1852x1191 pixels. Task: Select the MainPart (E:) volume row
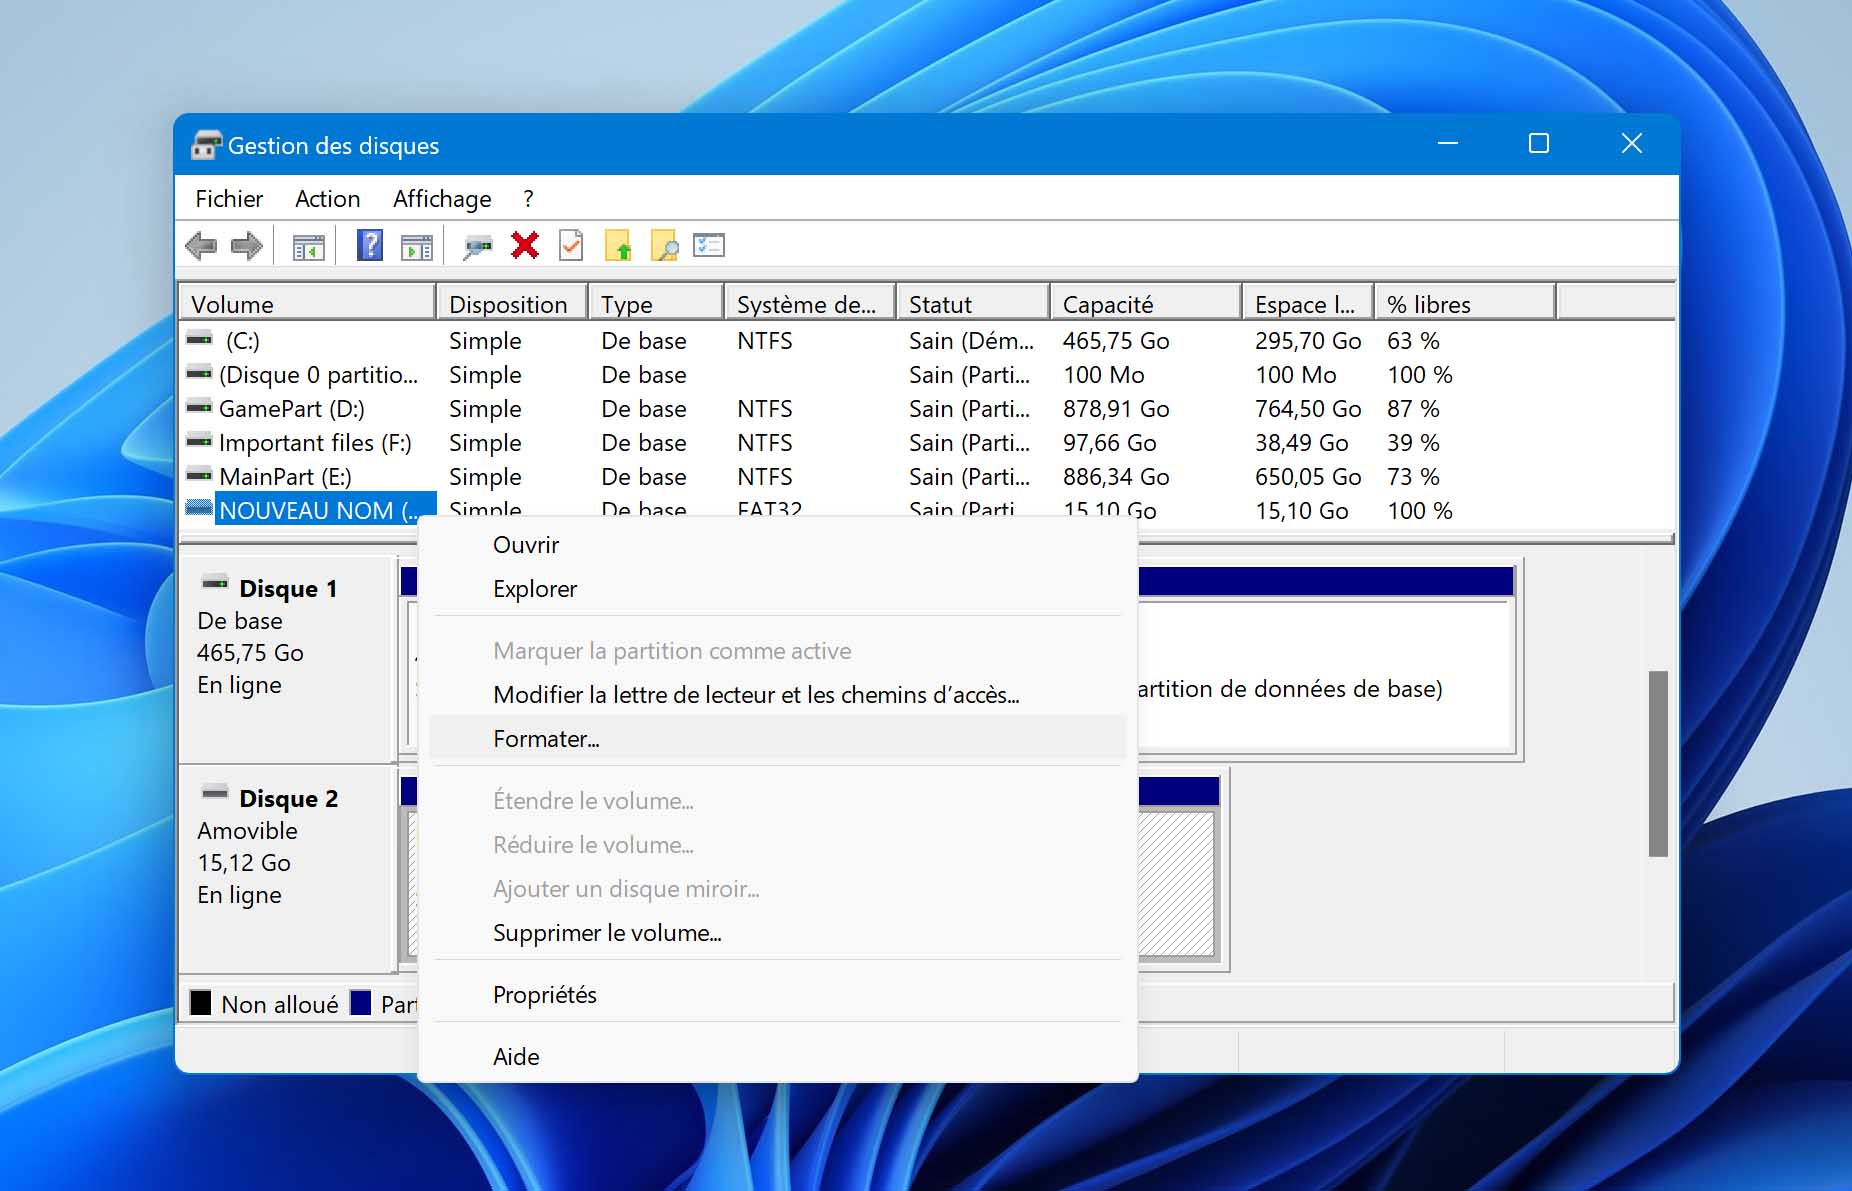pos(926,477)
